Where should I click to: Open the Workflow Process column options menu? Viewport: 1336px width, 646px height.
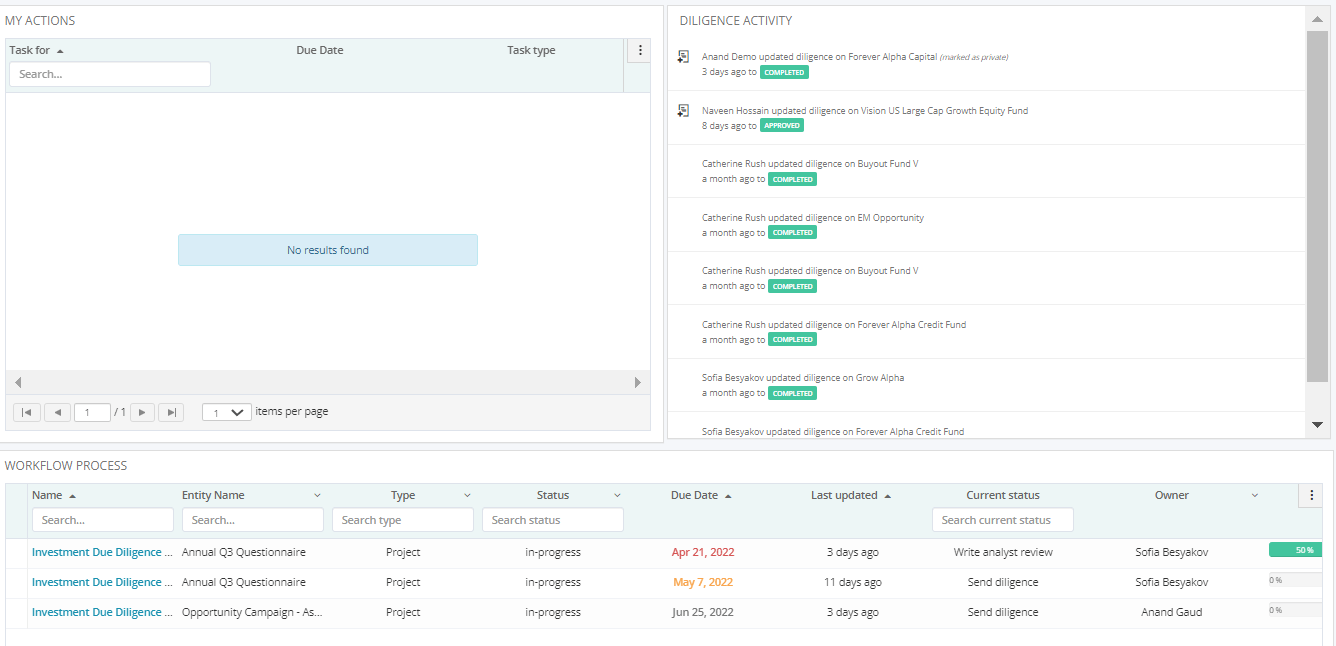(x=1311, y=494)
